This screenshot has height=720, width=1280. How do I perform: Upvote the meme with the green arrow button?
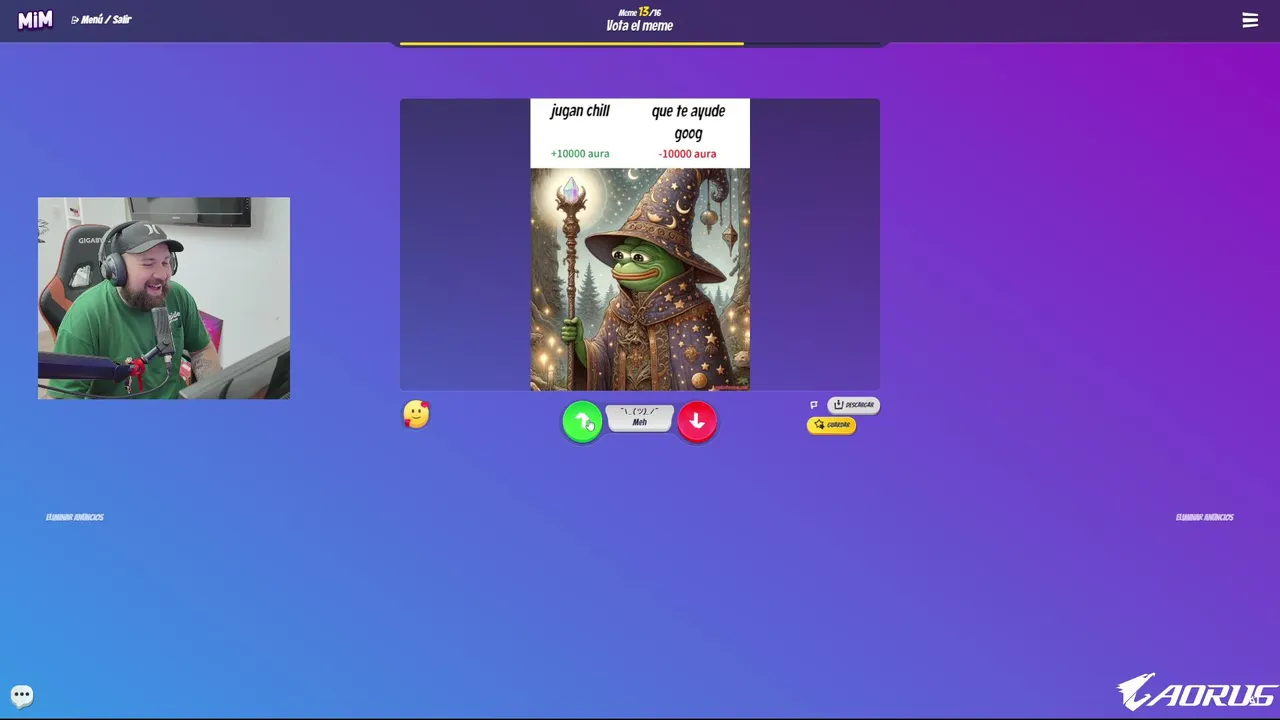[x=582, y=422]
